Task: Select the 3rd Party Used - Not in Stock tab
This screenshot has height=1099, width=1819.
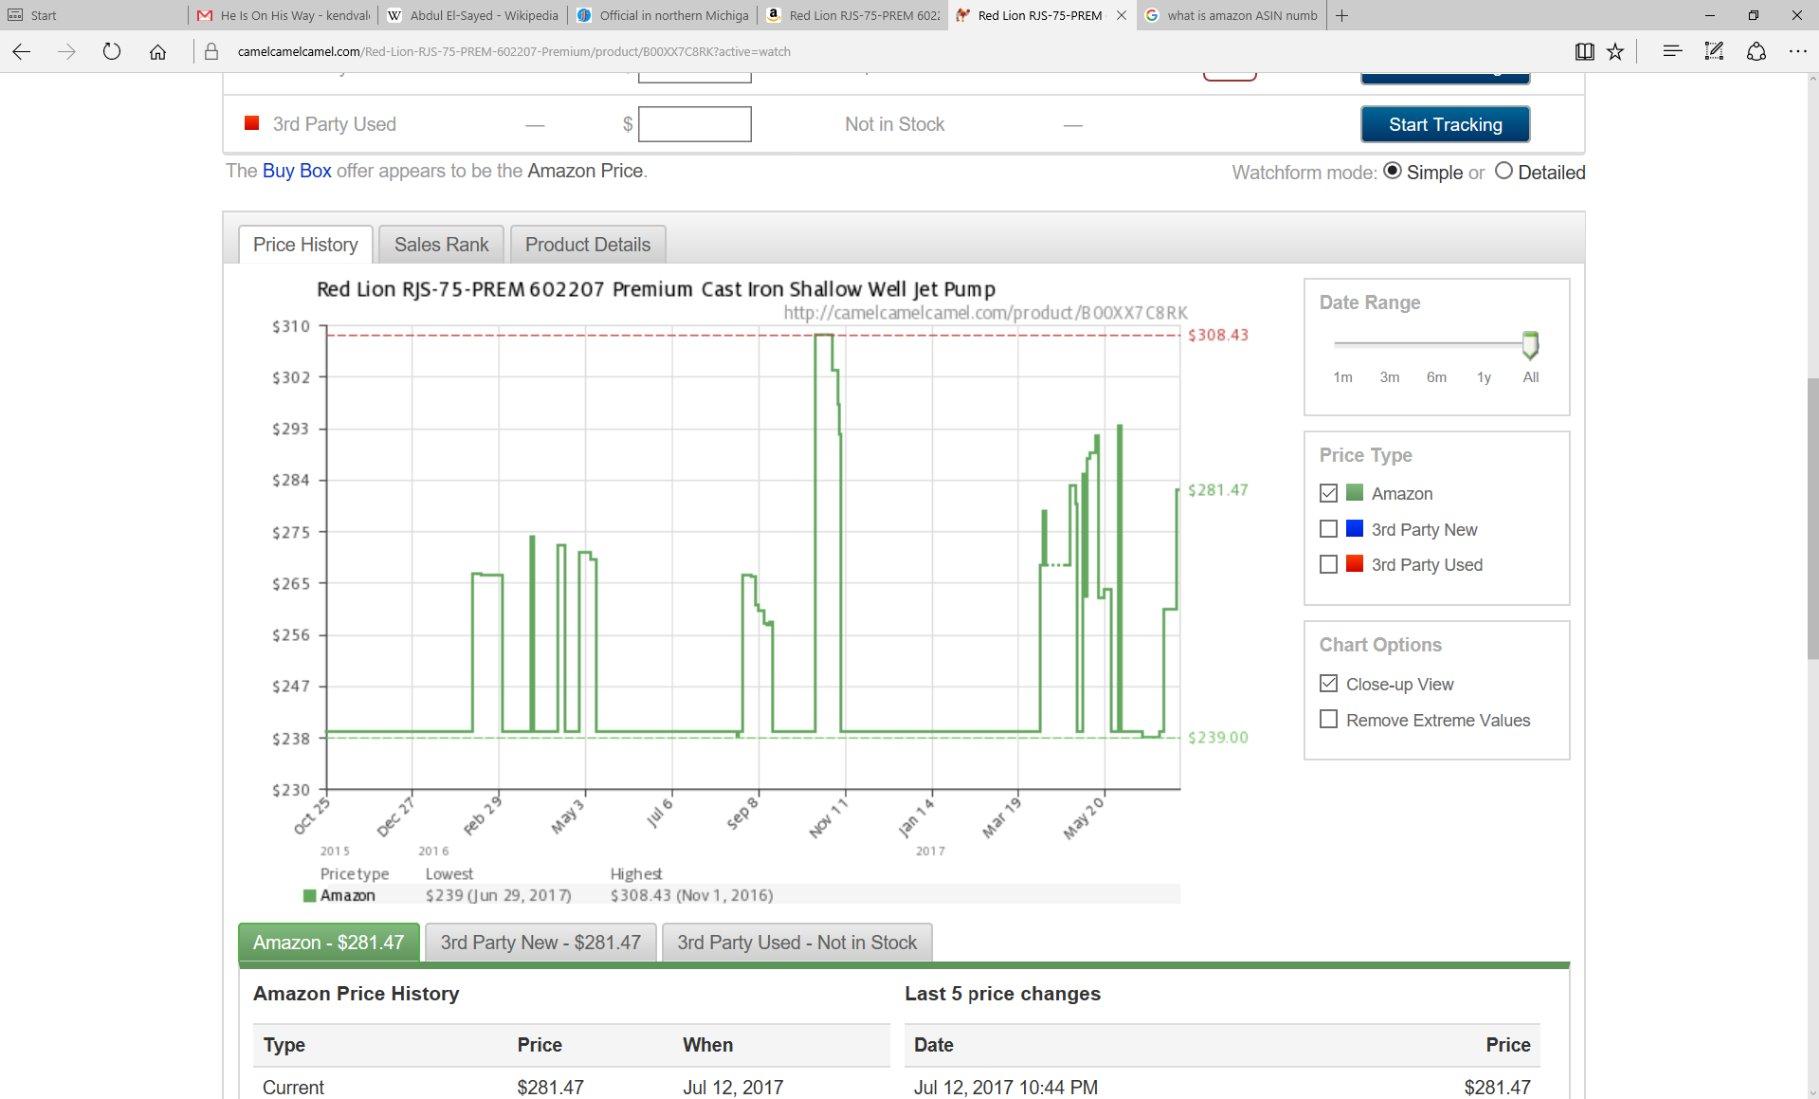Action: click(797, 942)
